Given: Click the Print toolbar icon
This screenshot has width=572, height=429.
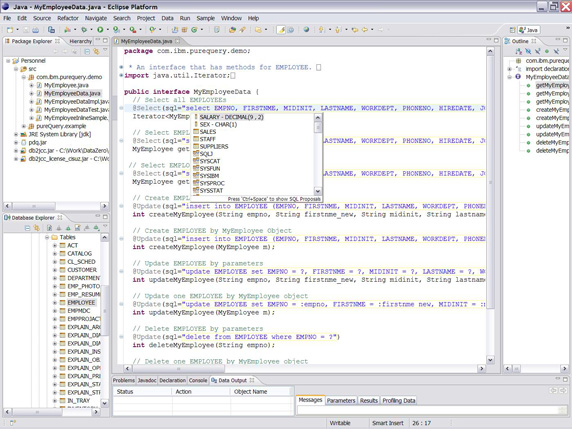Looking at the screenshot, I should 35,30.
